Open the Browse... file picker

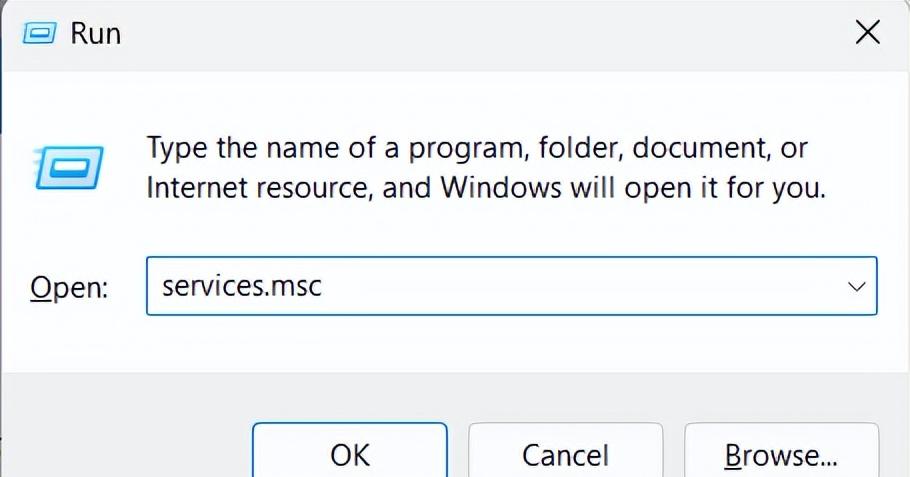click(781, 451)
